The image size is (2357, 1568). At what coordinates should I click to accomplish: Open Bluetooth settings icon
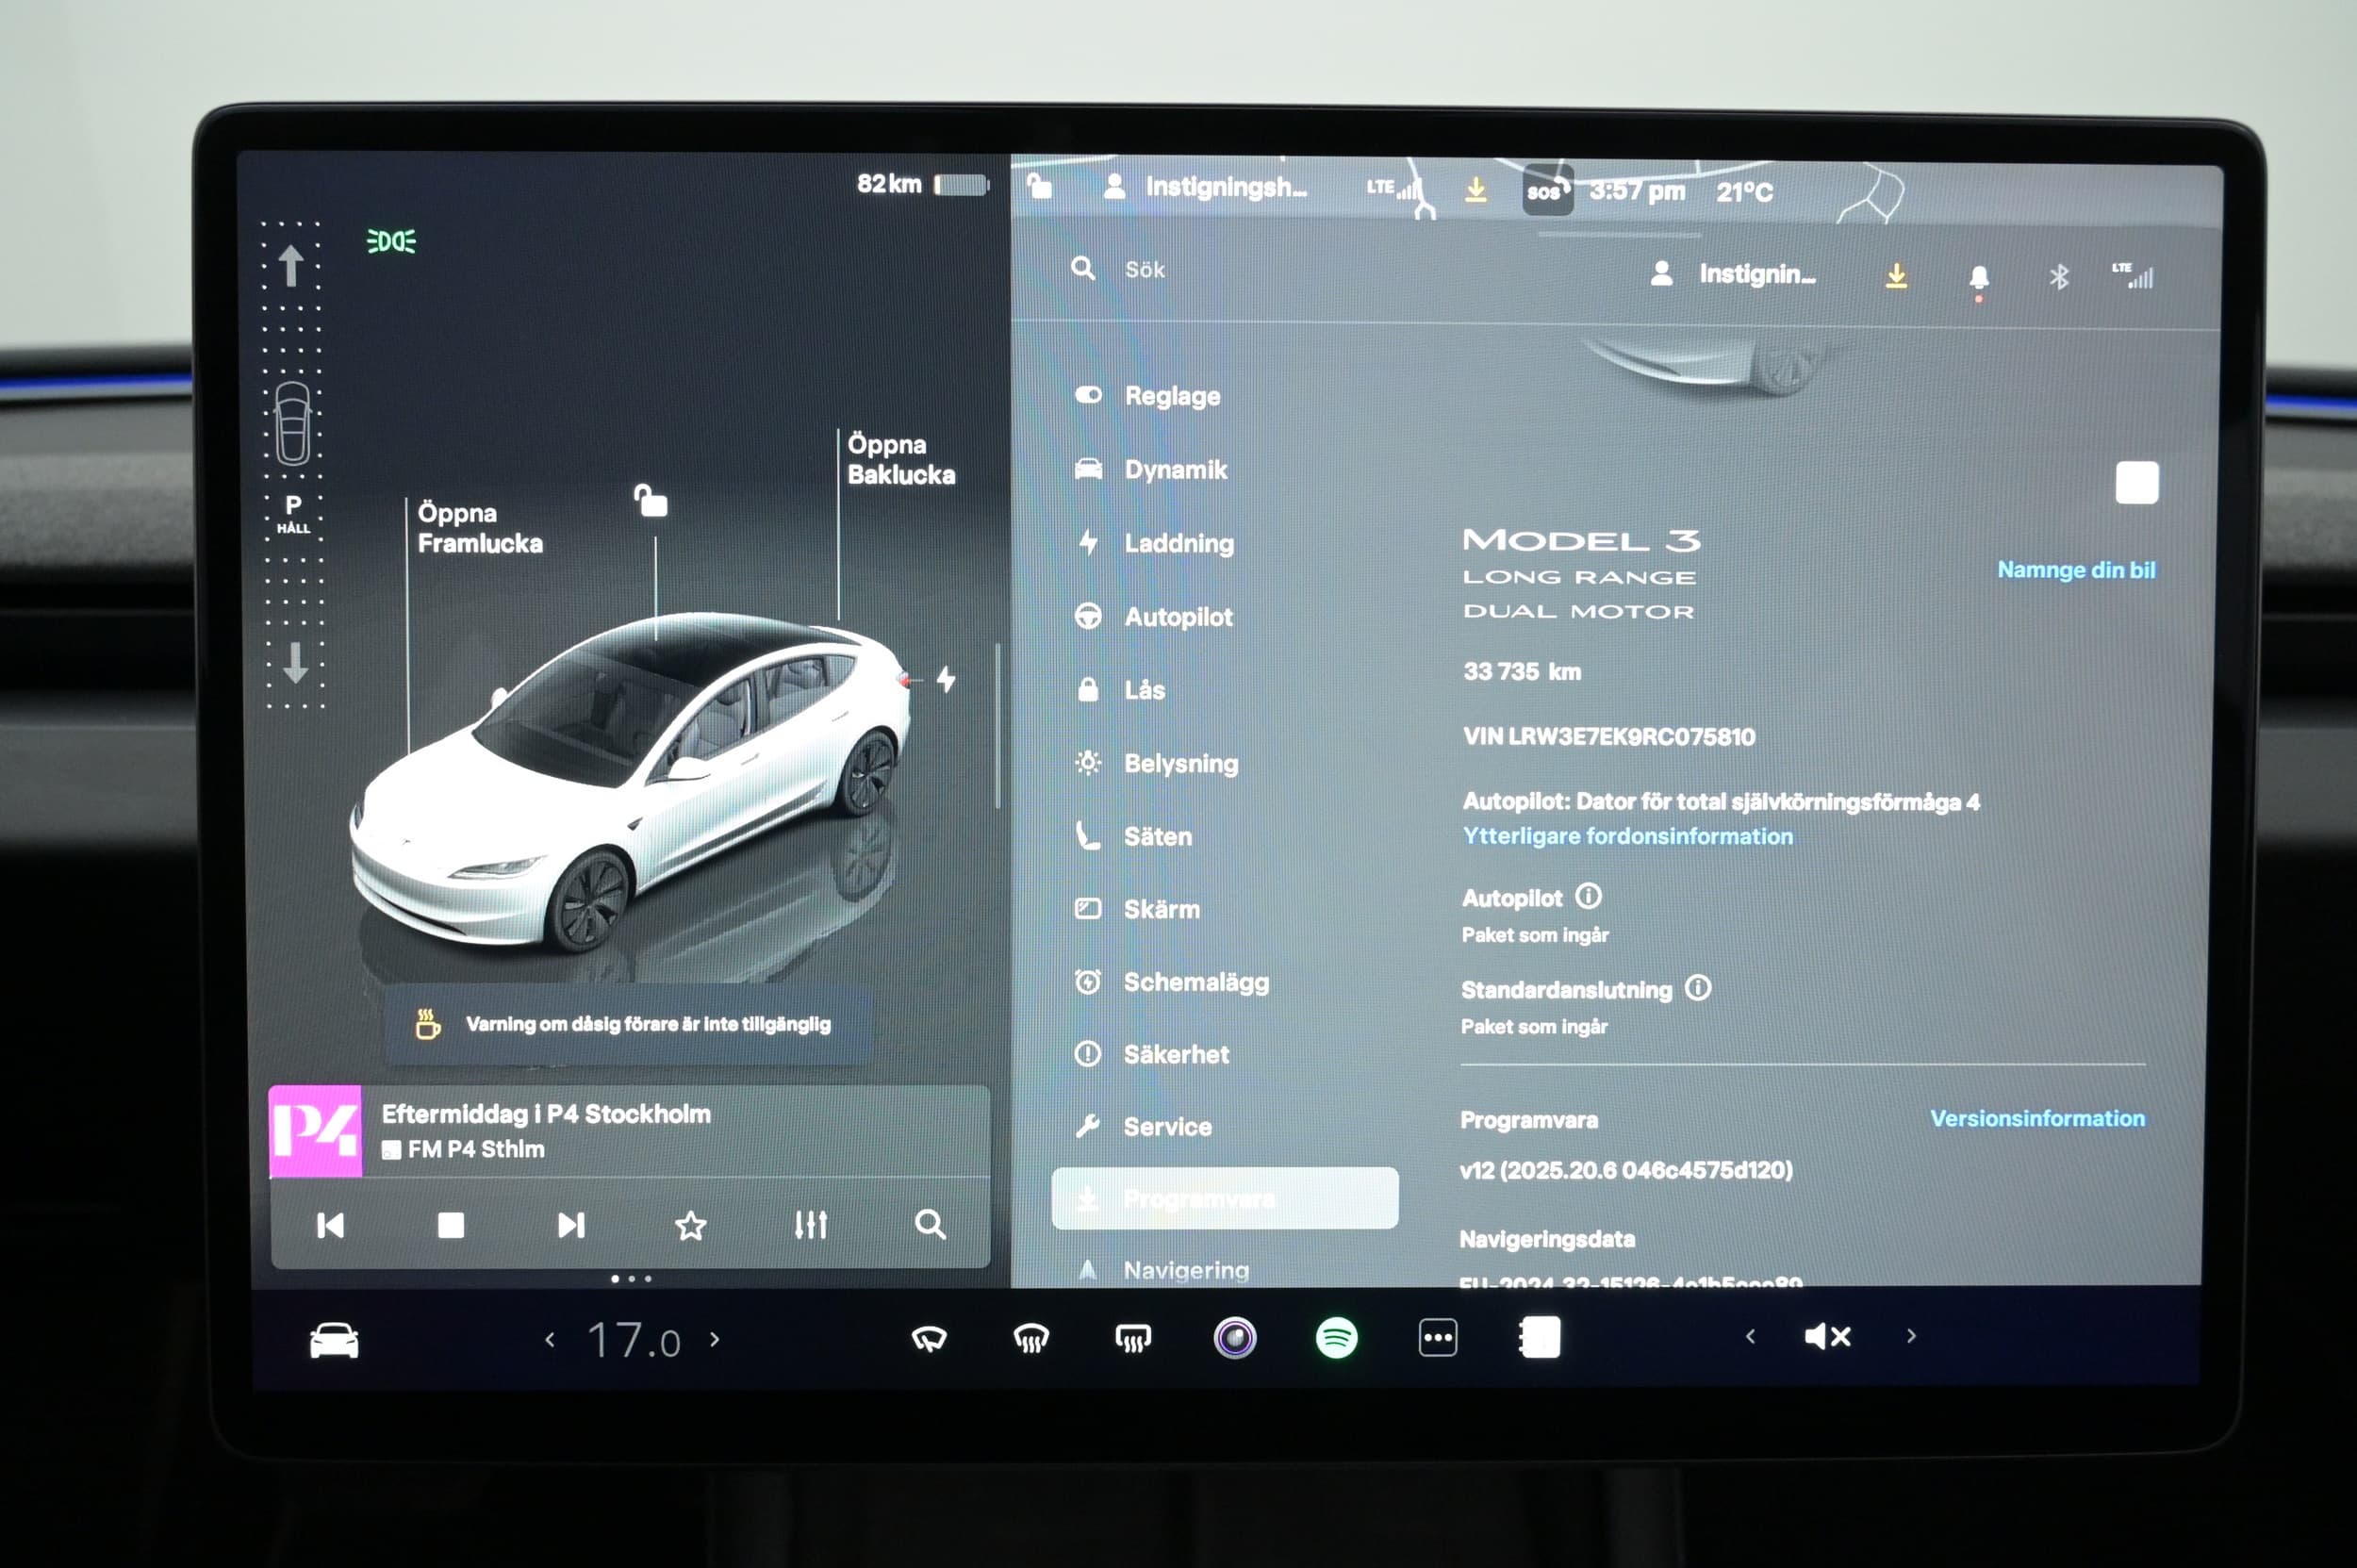[x=2058, y=276]
